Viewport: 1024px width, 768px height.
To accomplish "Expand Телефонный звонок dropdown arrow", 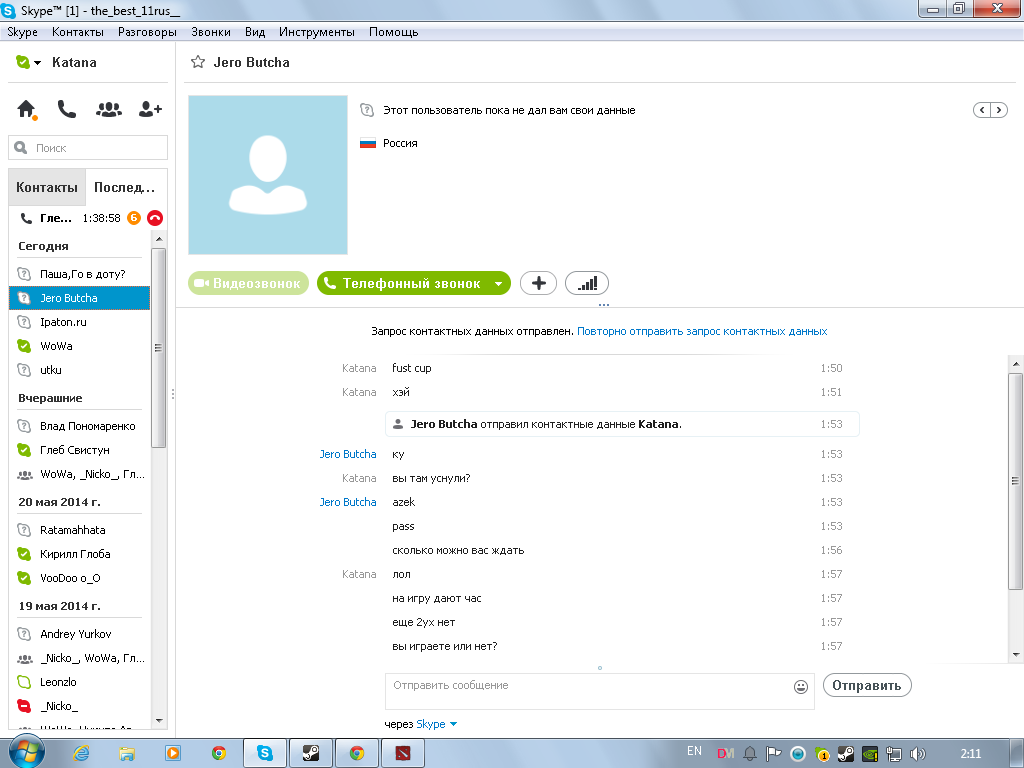I will point(498,283).
